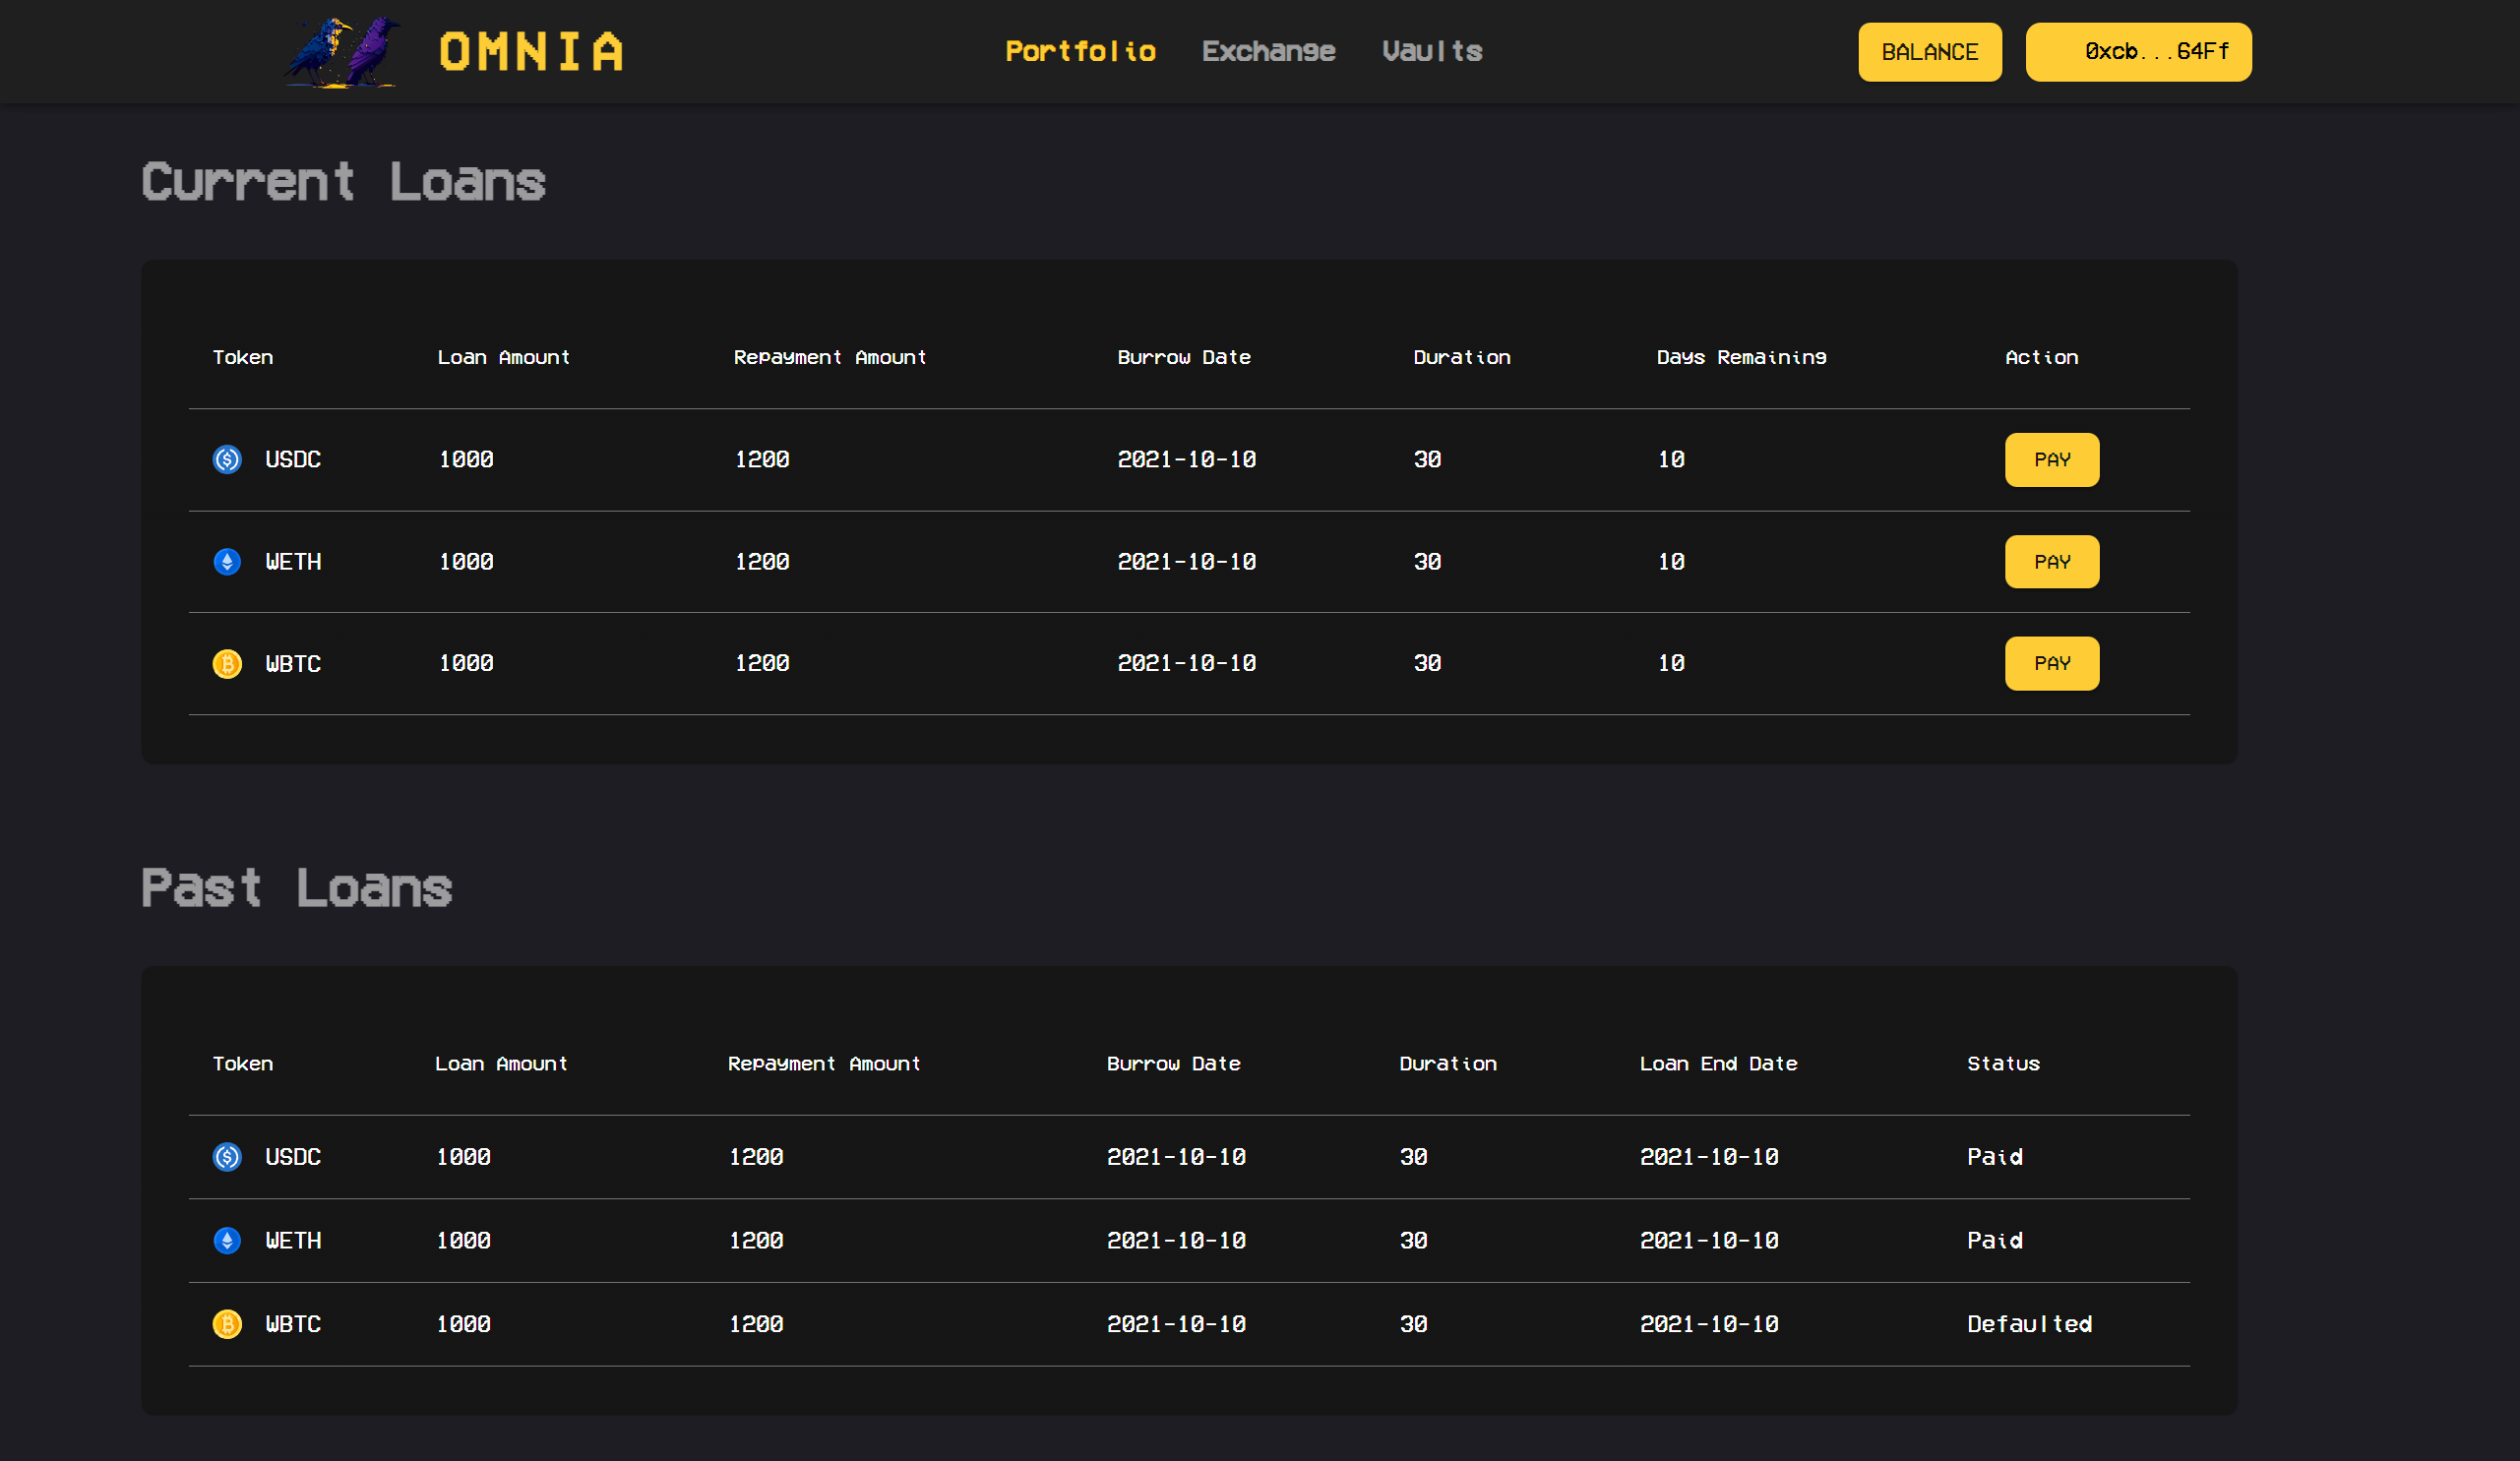This screenshot has width=2520, height=1461.
Task: Click WETH token icon in Current Loans
Action: 227,562
